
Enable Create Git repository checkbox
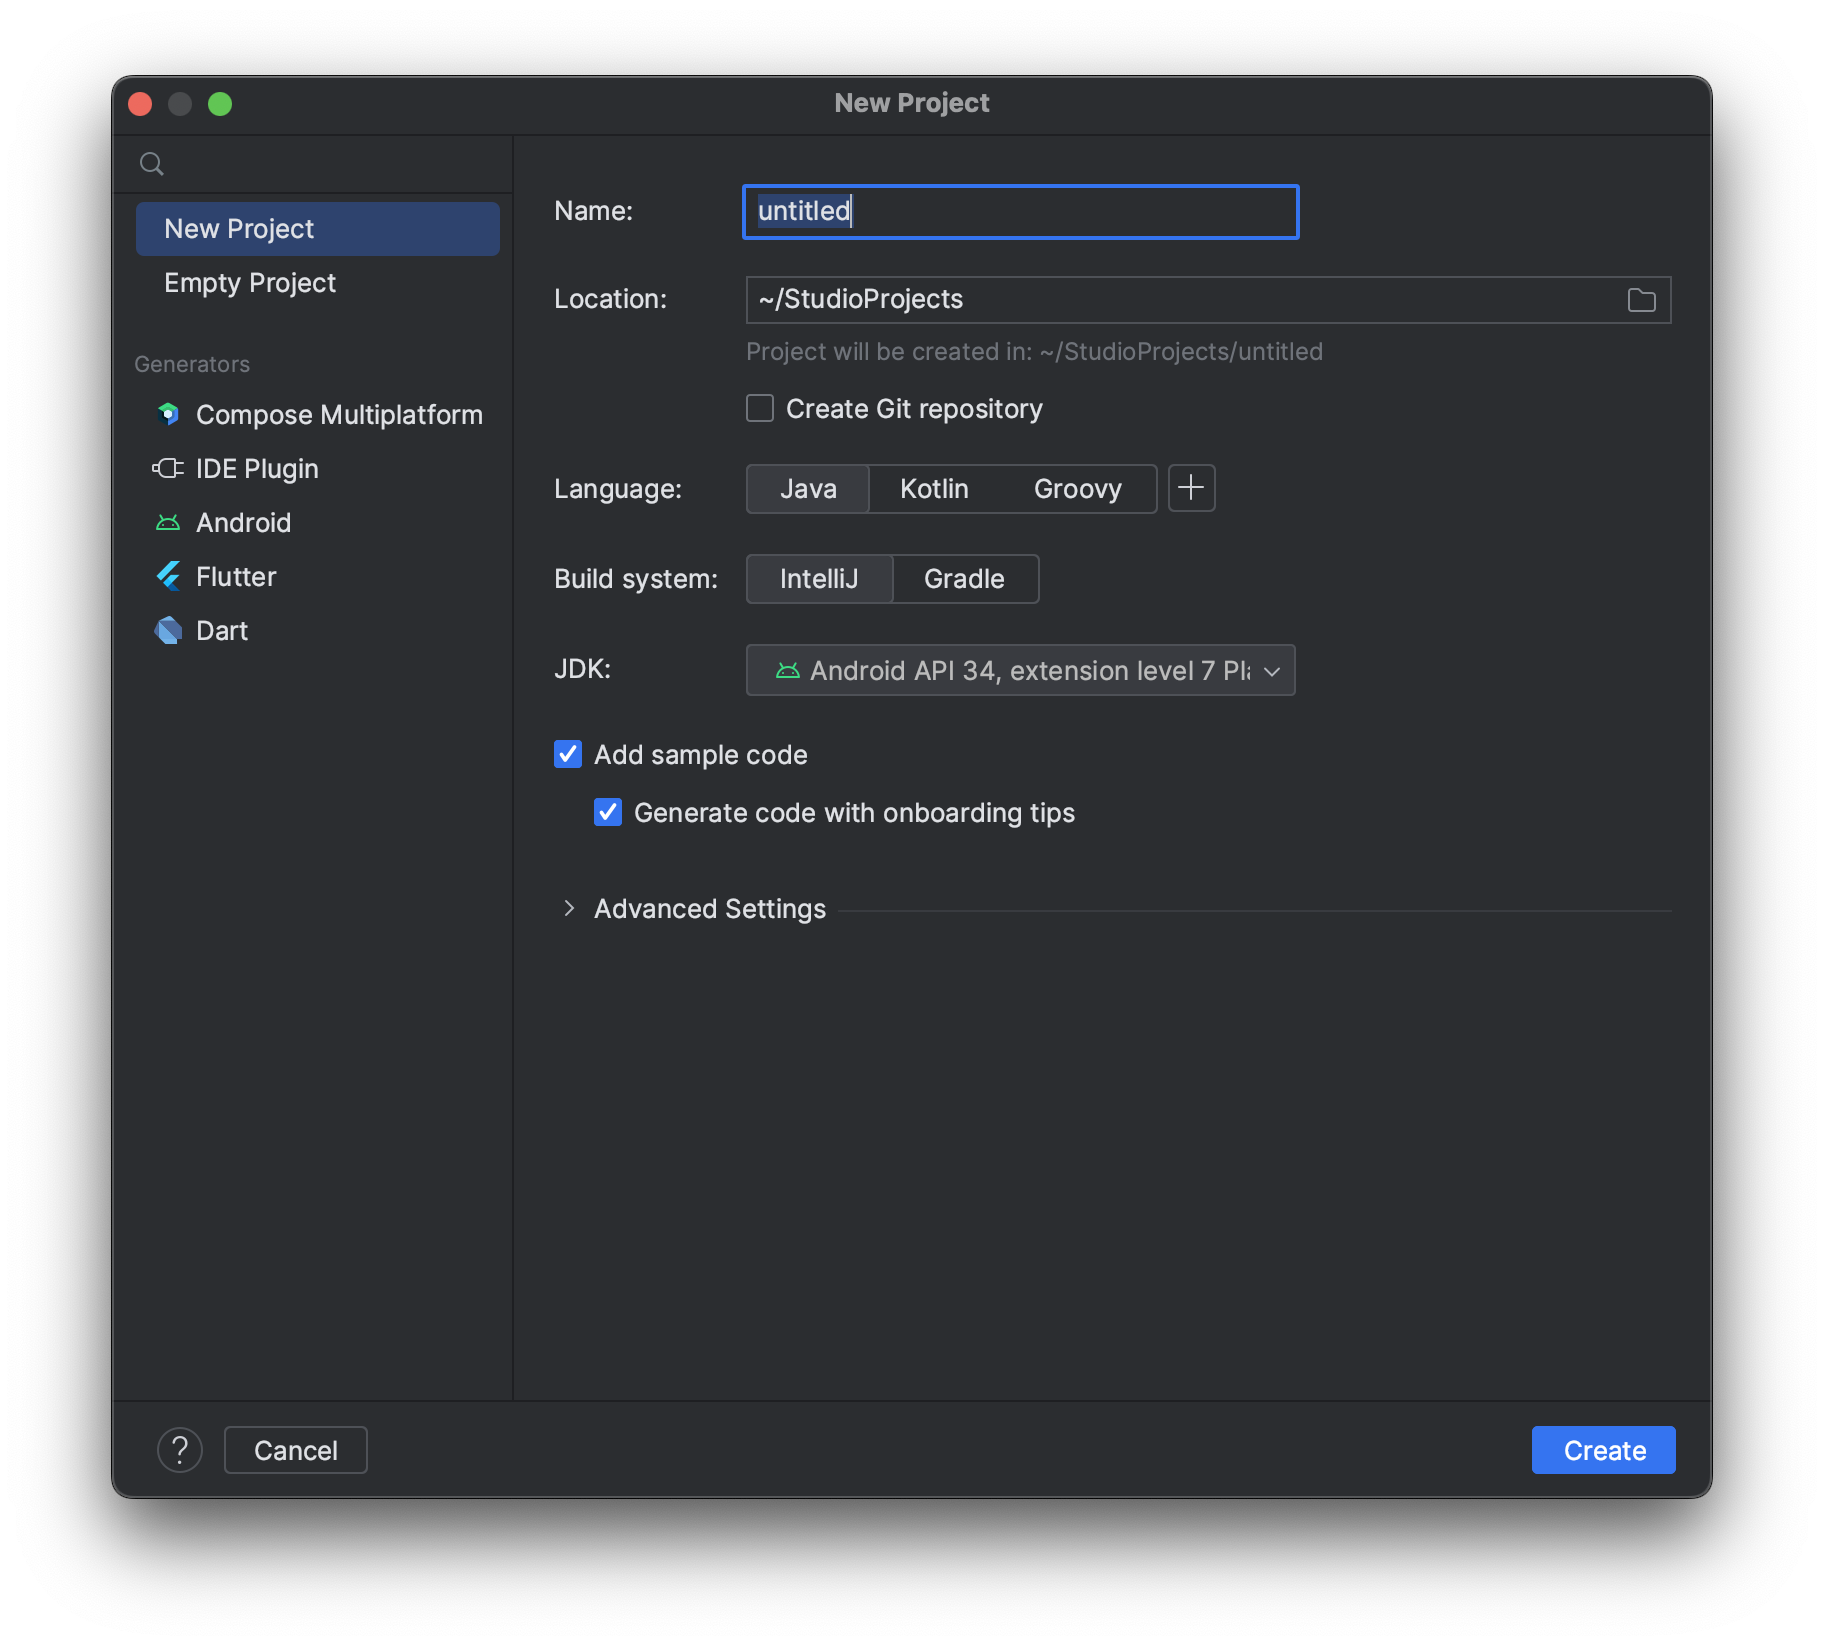[x=760, y=408]
